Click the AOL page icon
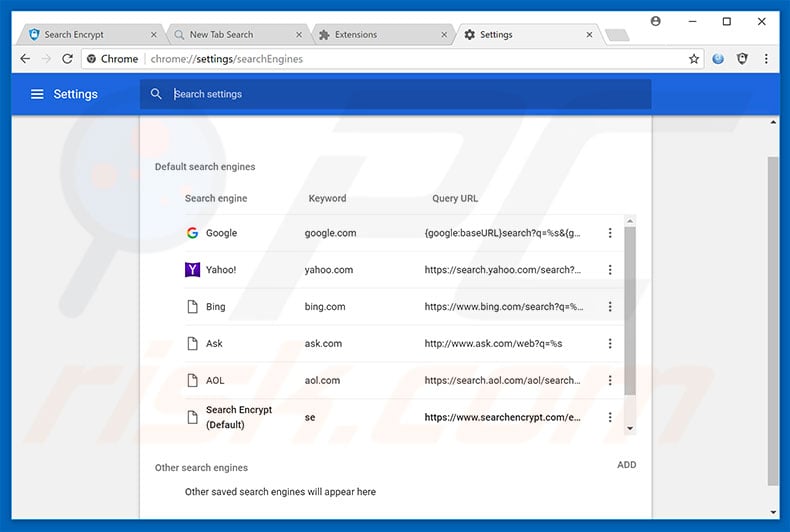Screen dimensions: 790x532 192,380
